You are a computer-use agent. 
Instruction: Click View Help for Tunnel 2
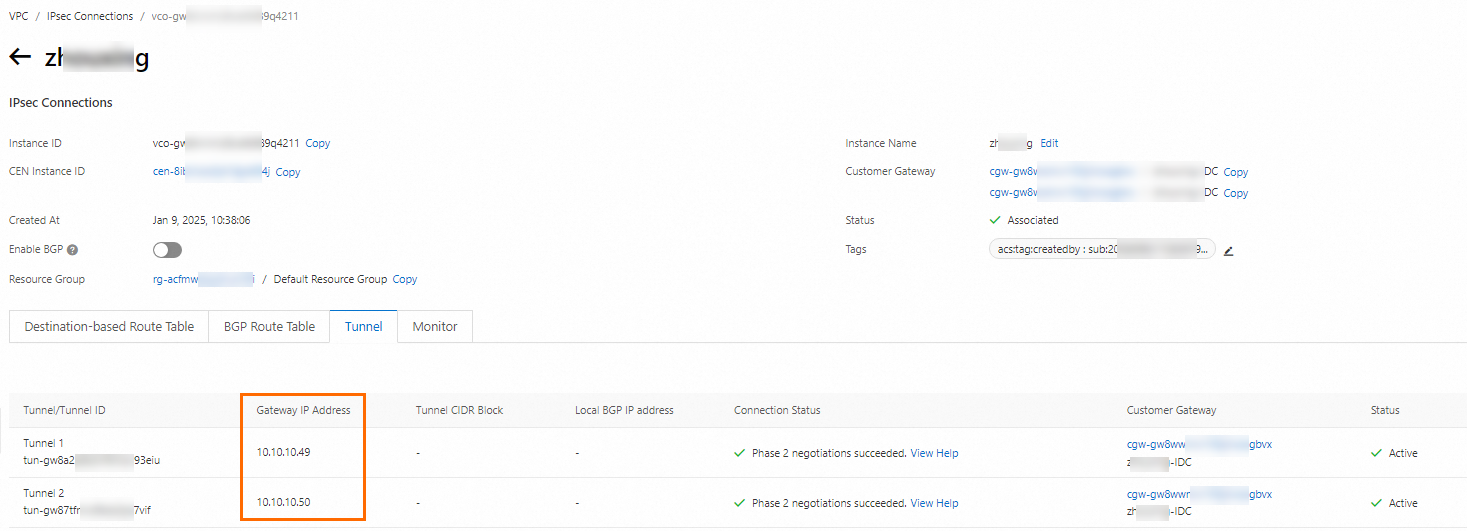coord(934,504)
